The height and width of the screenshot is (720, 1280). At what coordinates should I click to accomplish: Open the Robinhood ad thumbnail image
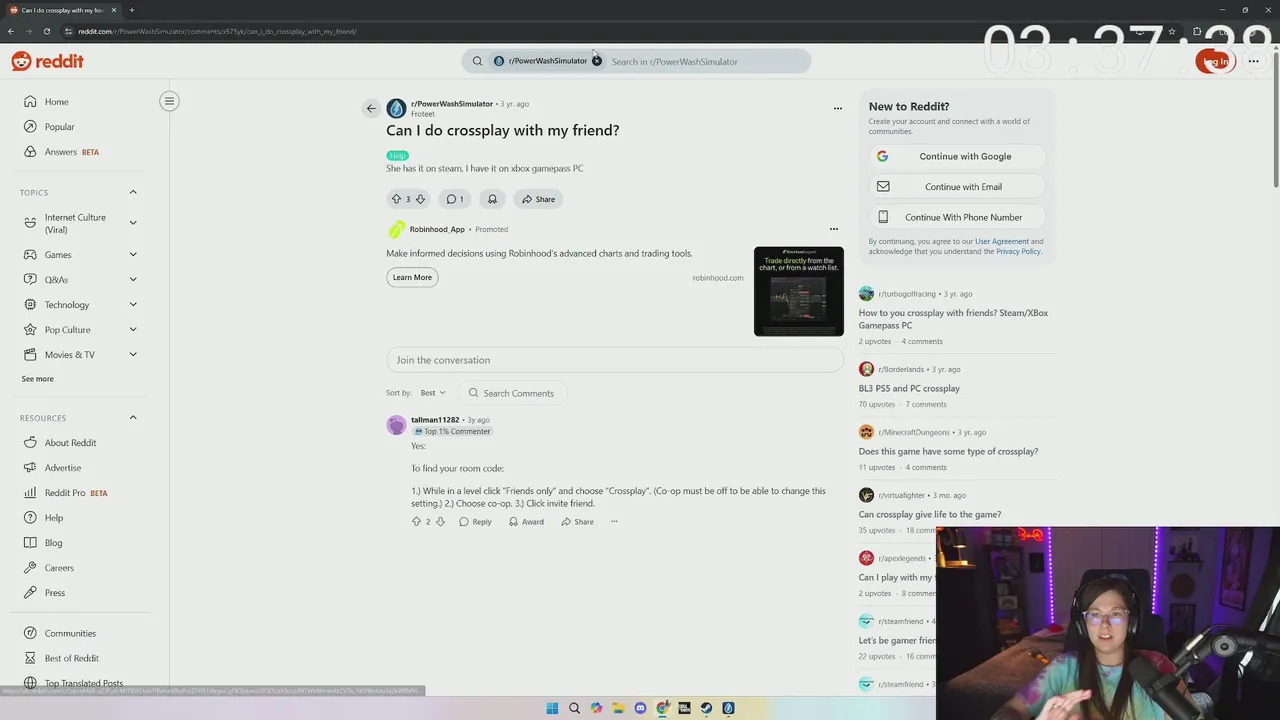coord(799,291)
